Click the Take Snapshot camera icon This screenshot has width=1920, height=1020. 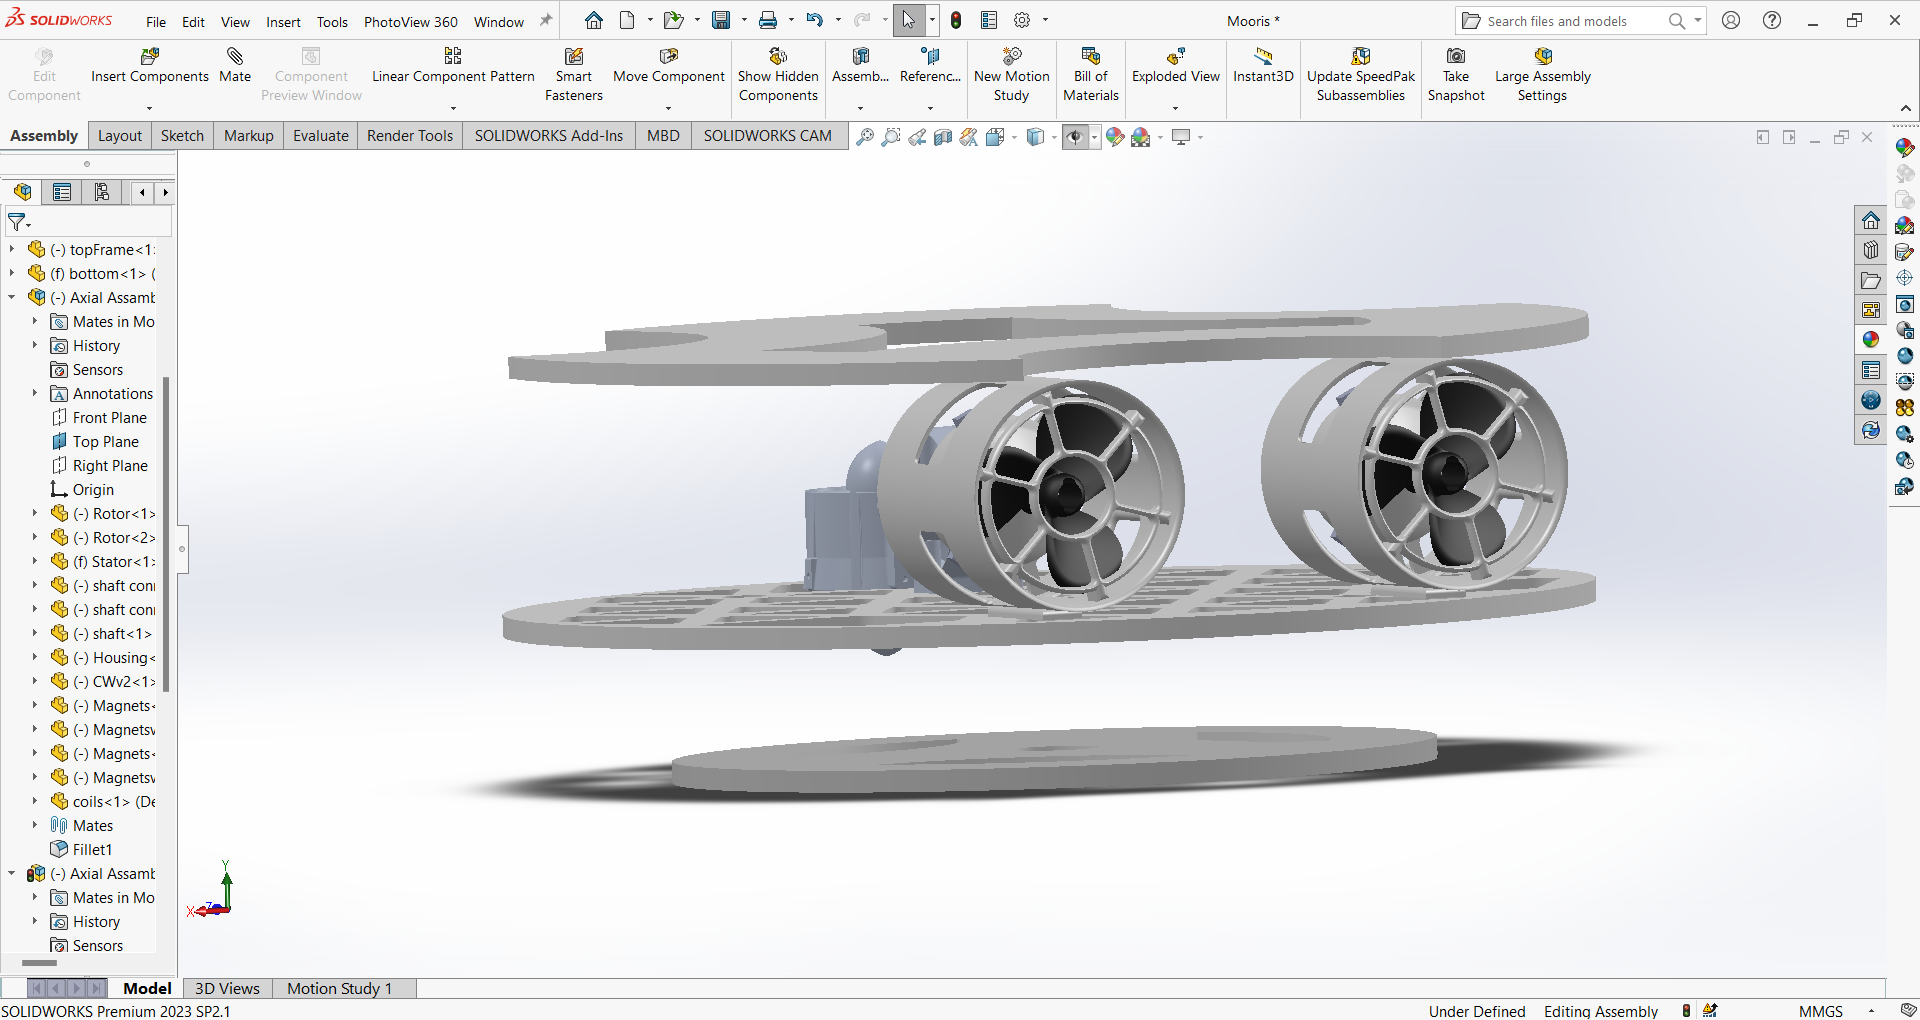(1456, 57)
